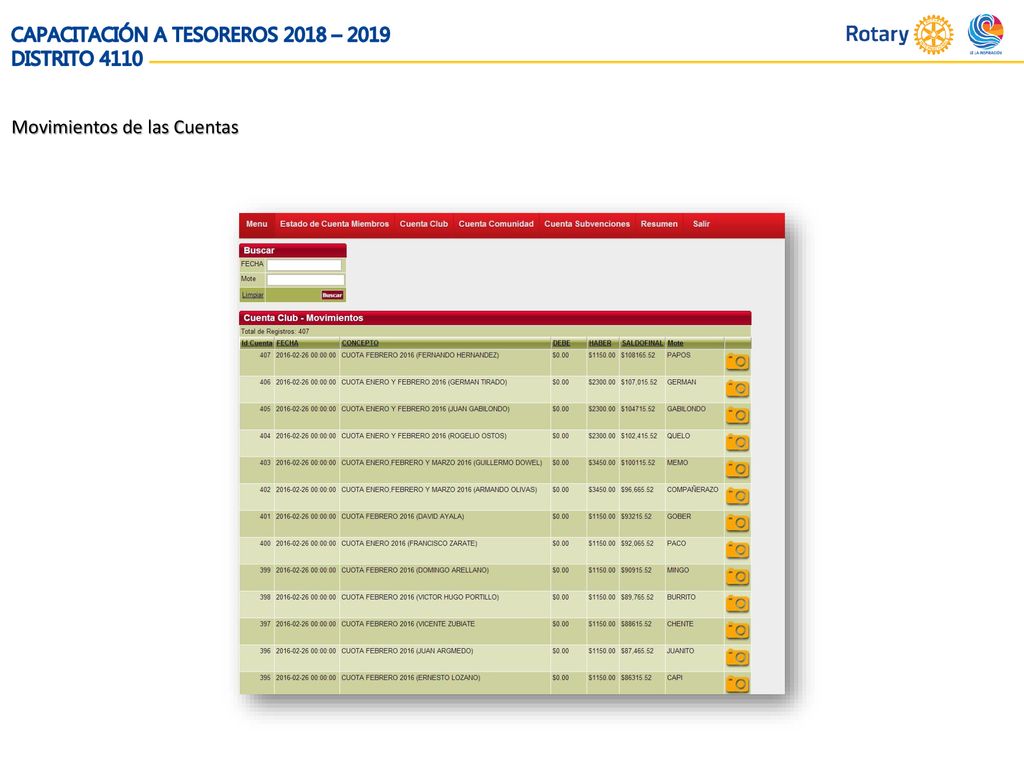Open camera icon for row 406 GERMAN

[737, 389]
